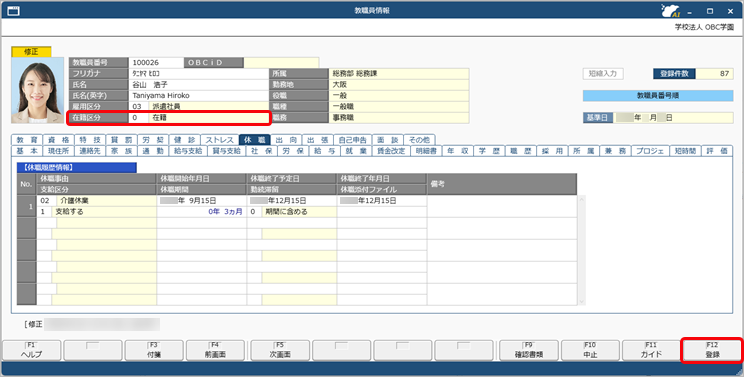This screenshot has width=744, height=377.
Task: Click the 氏名 field 谷山 浩子
Action: pyautogui.click(x=198, y=84)
